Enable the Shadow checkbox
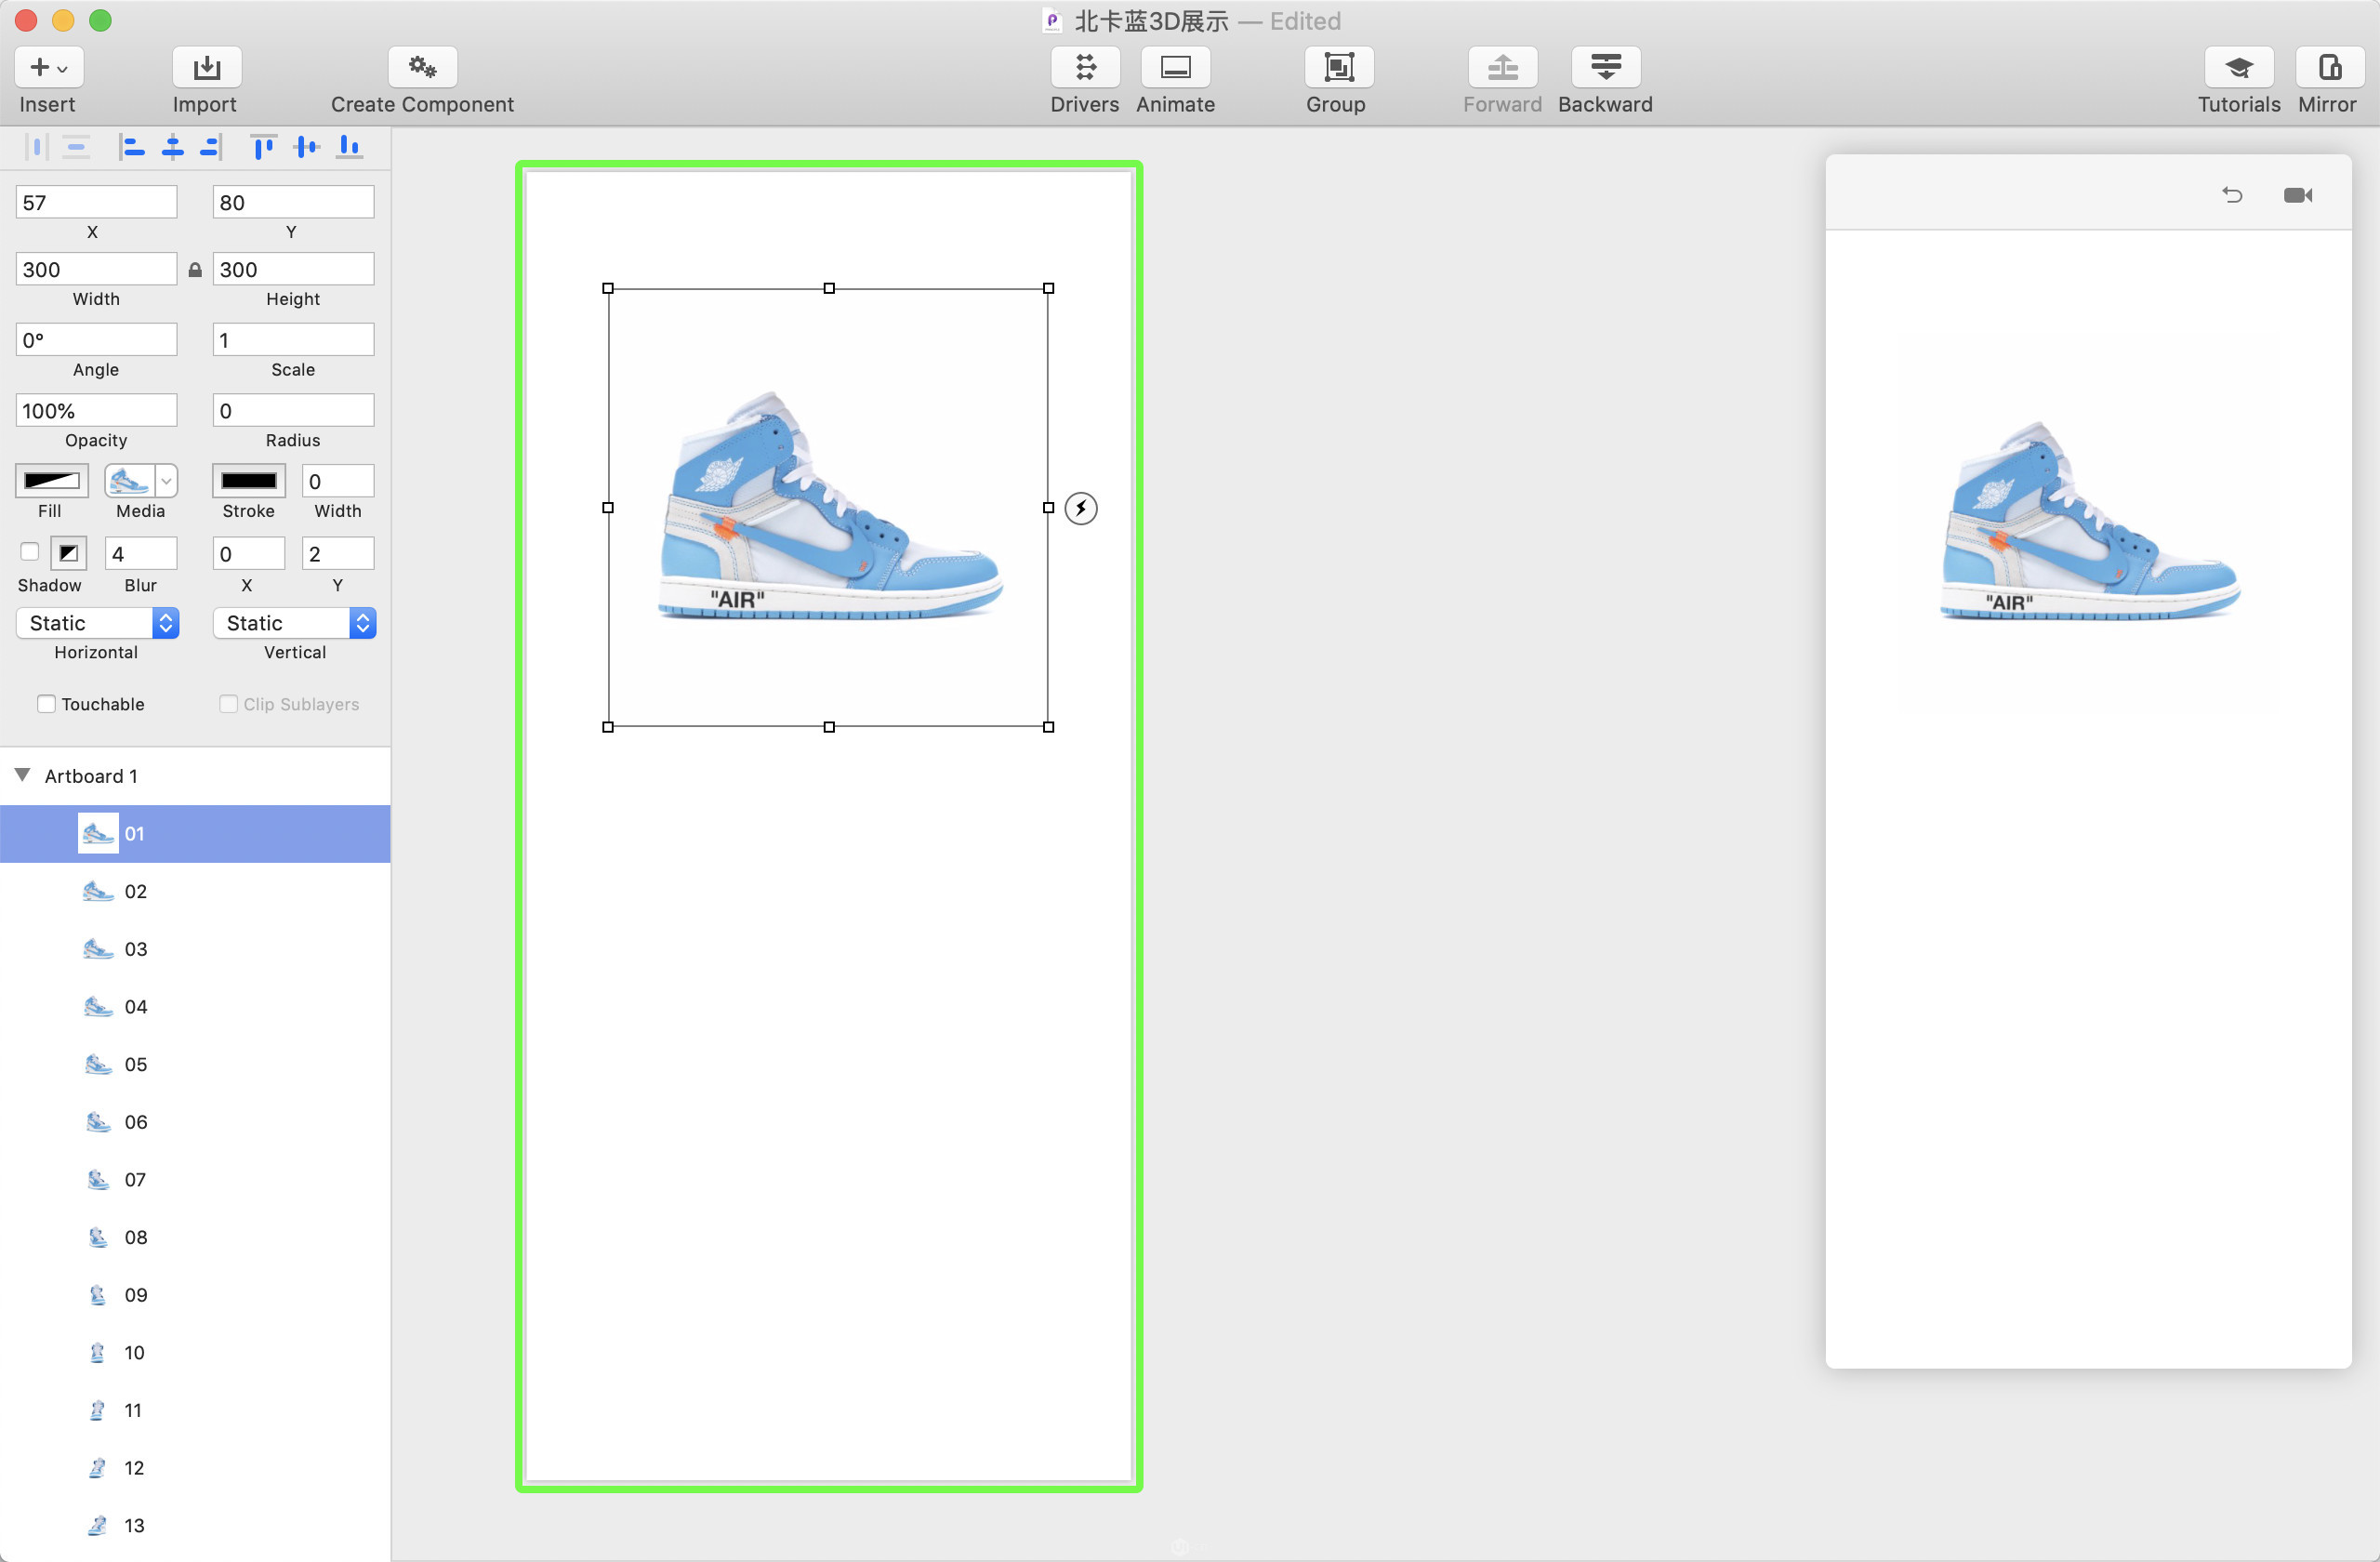This screenshot has width=2380, height=1562. point(30,552)
